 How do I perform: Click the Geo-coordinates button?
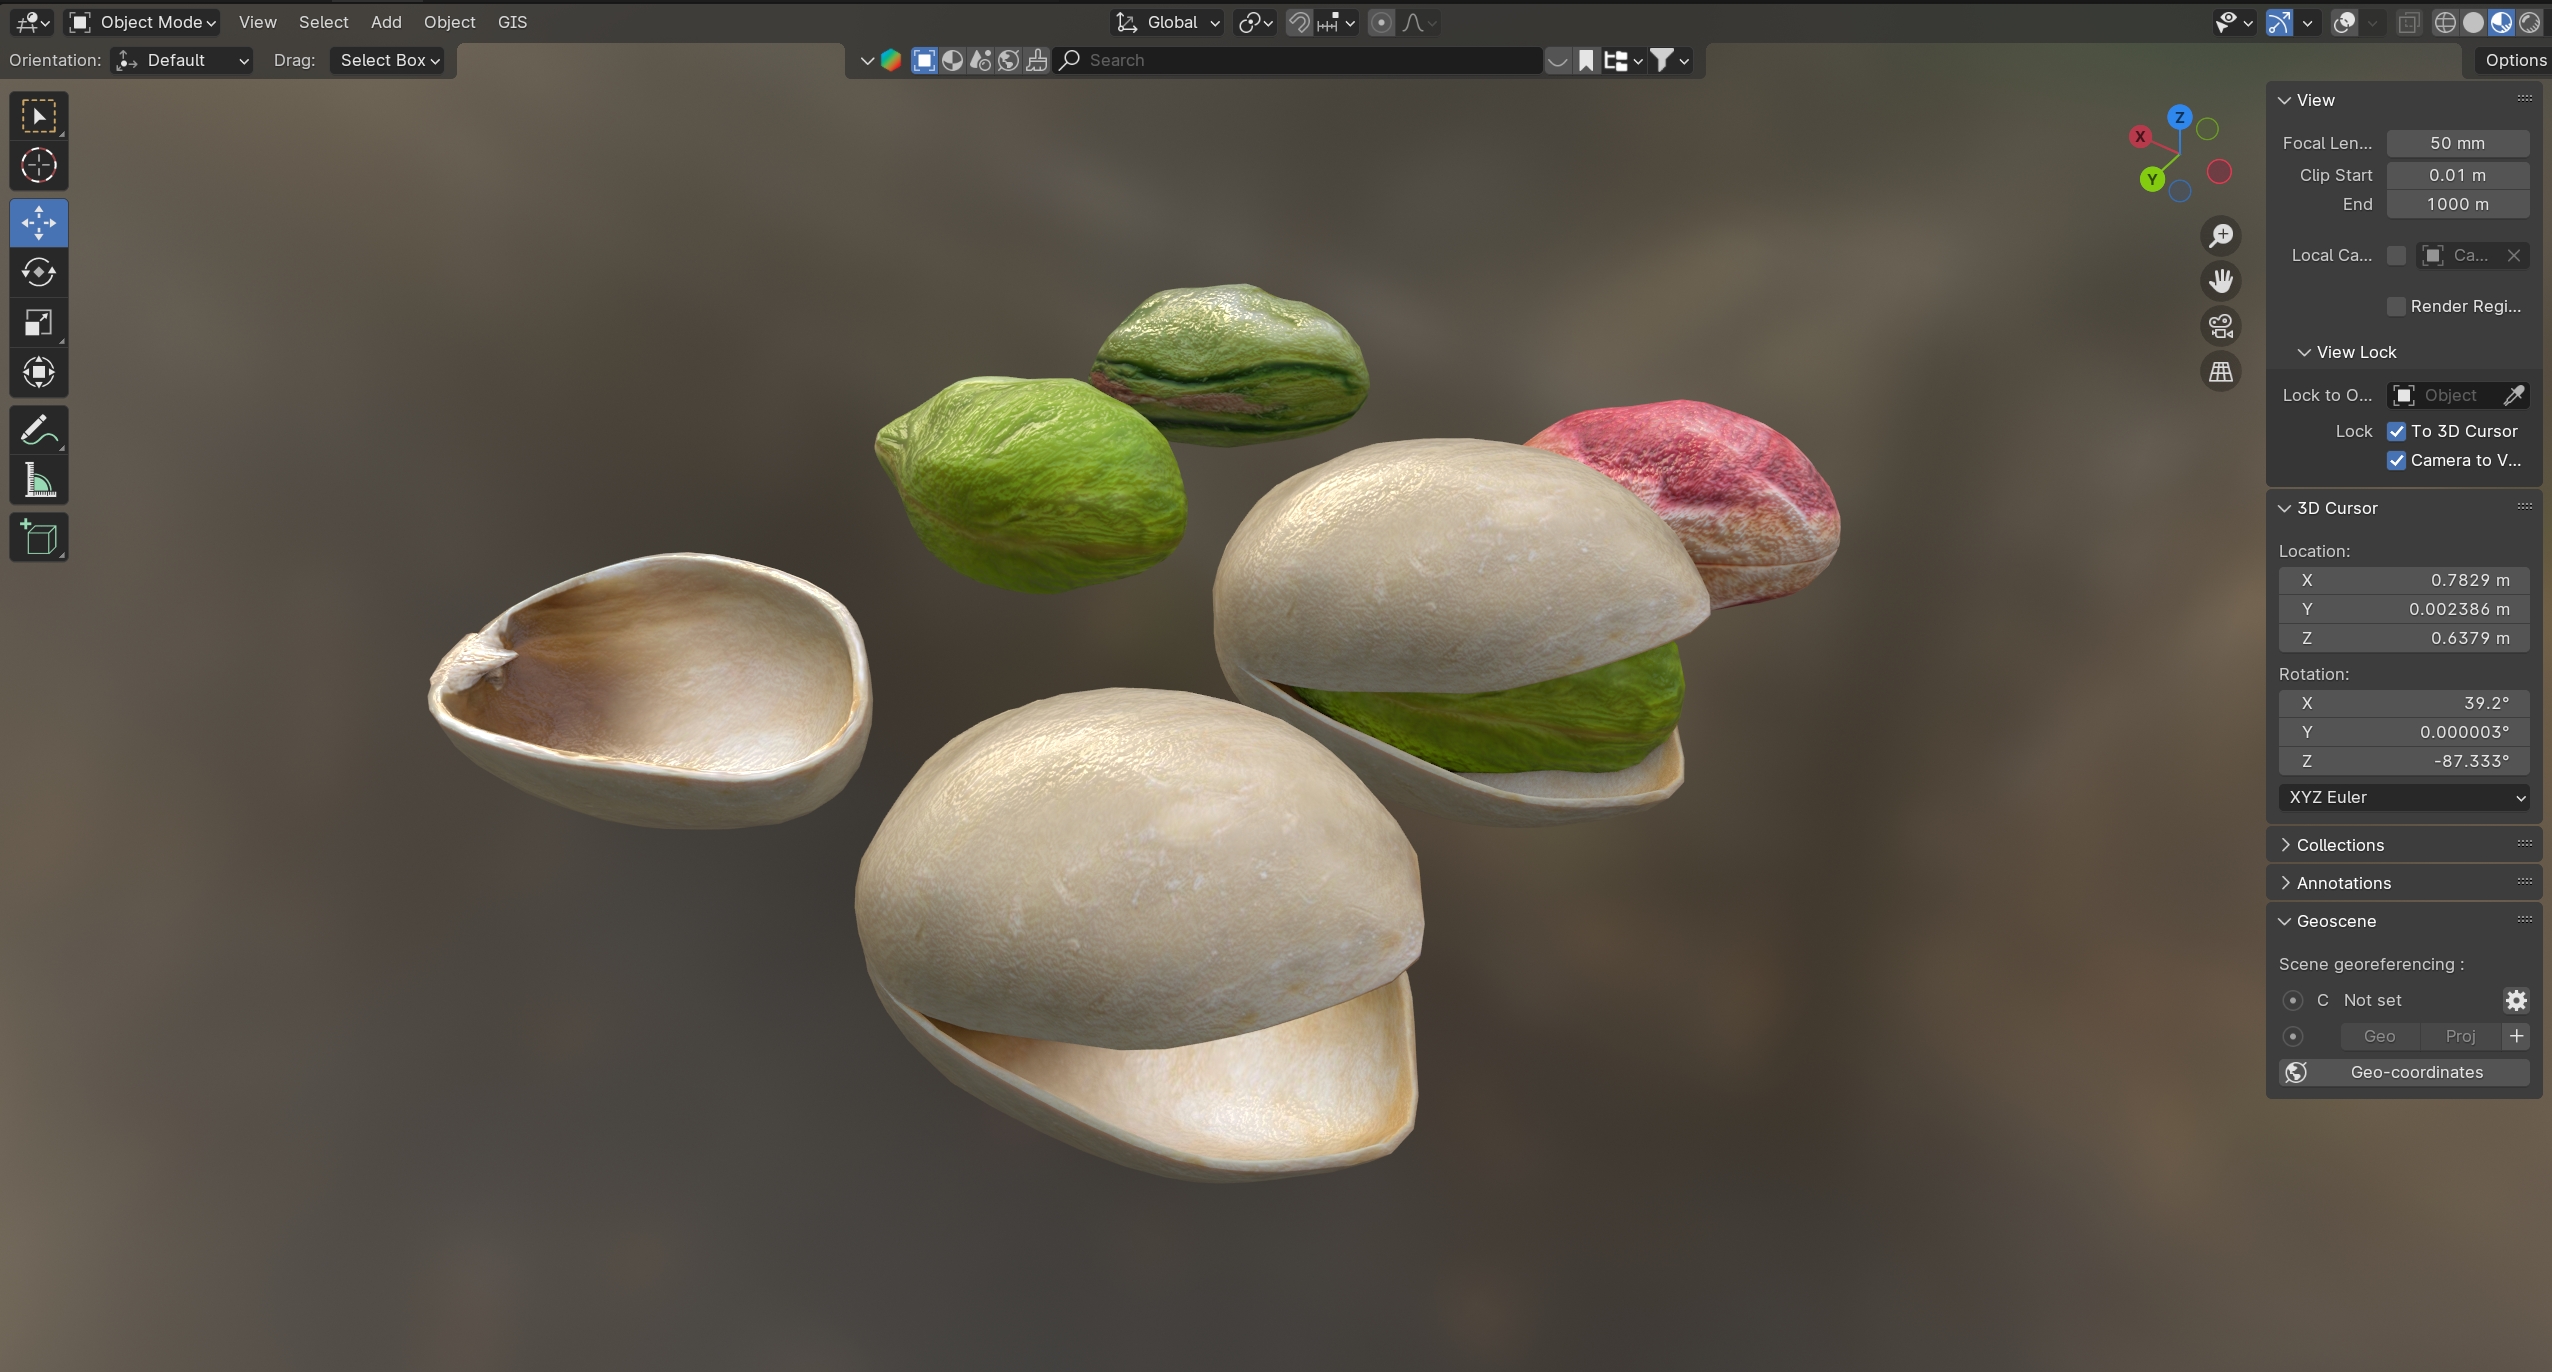click(x=2404, y=1072)
